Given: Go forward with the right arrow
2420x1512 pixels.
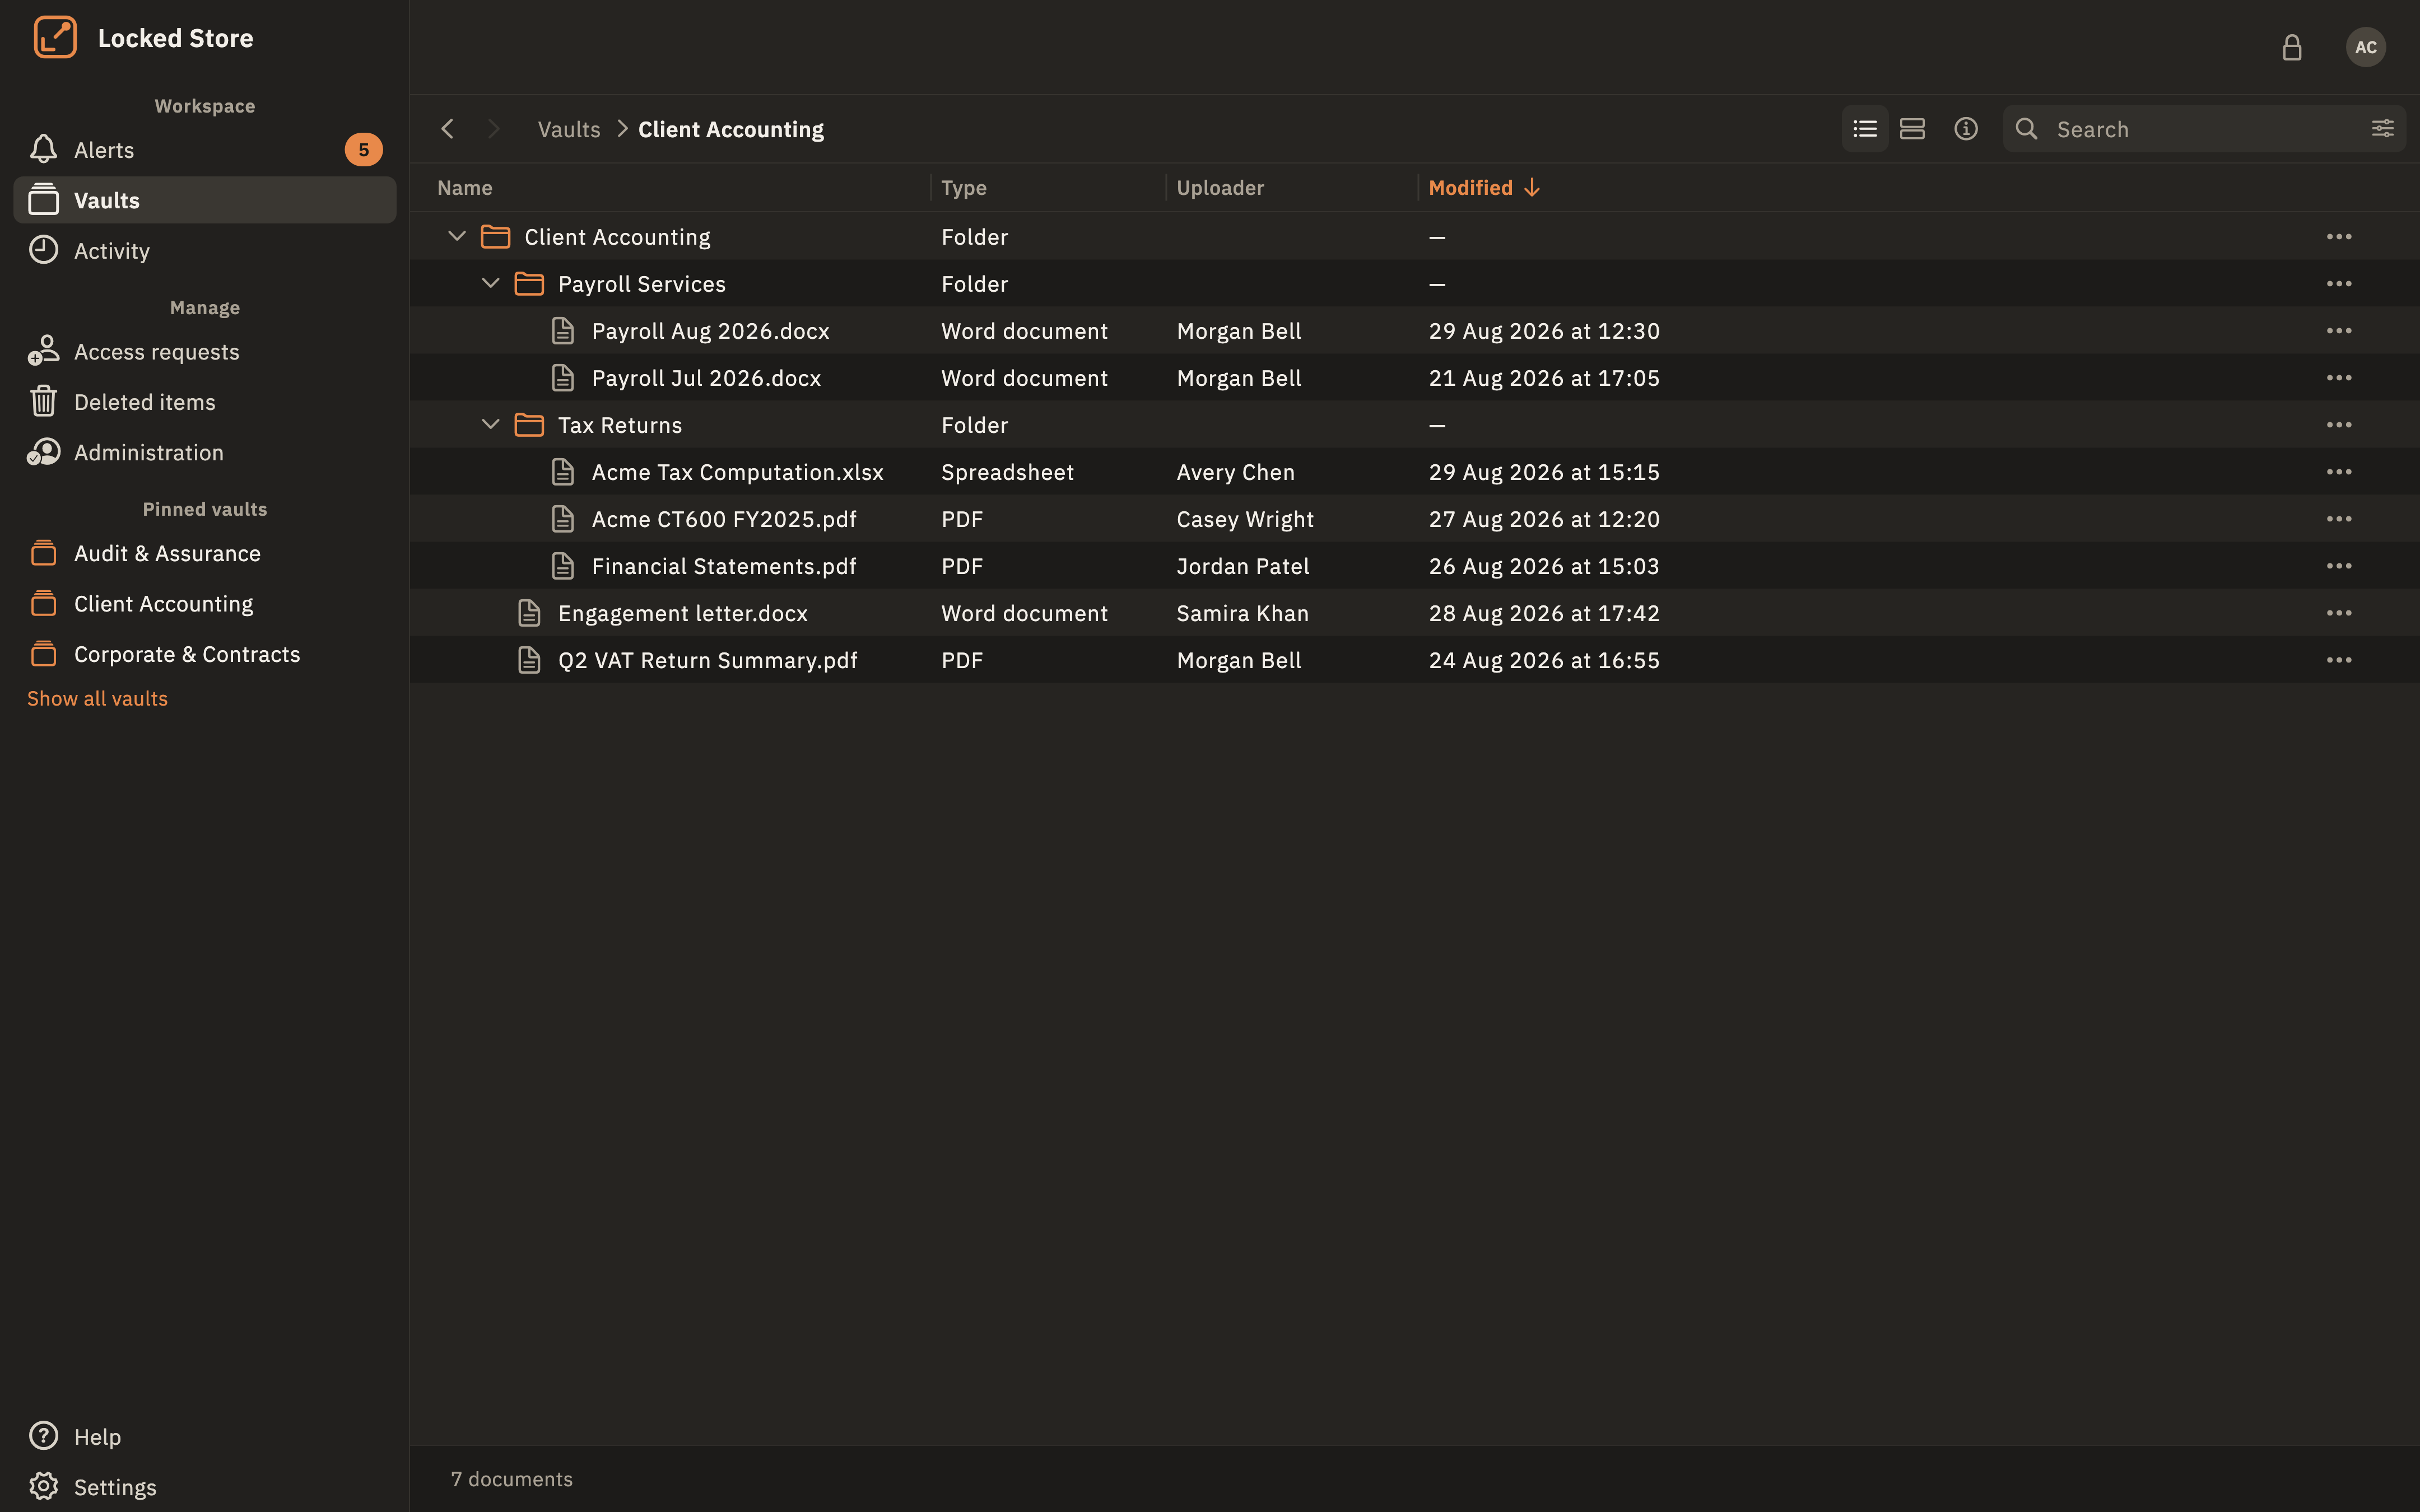Looking at the screenshot, I should tap(493, 129).
